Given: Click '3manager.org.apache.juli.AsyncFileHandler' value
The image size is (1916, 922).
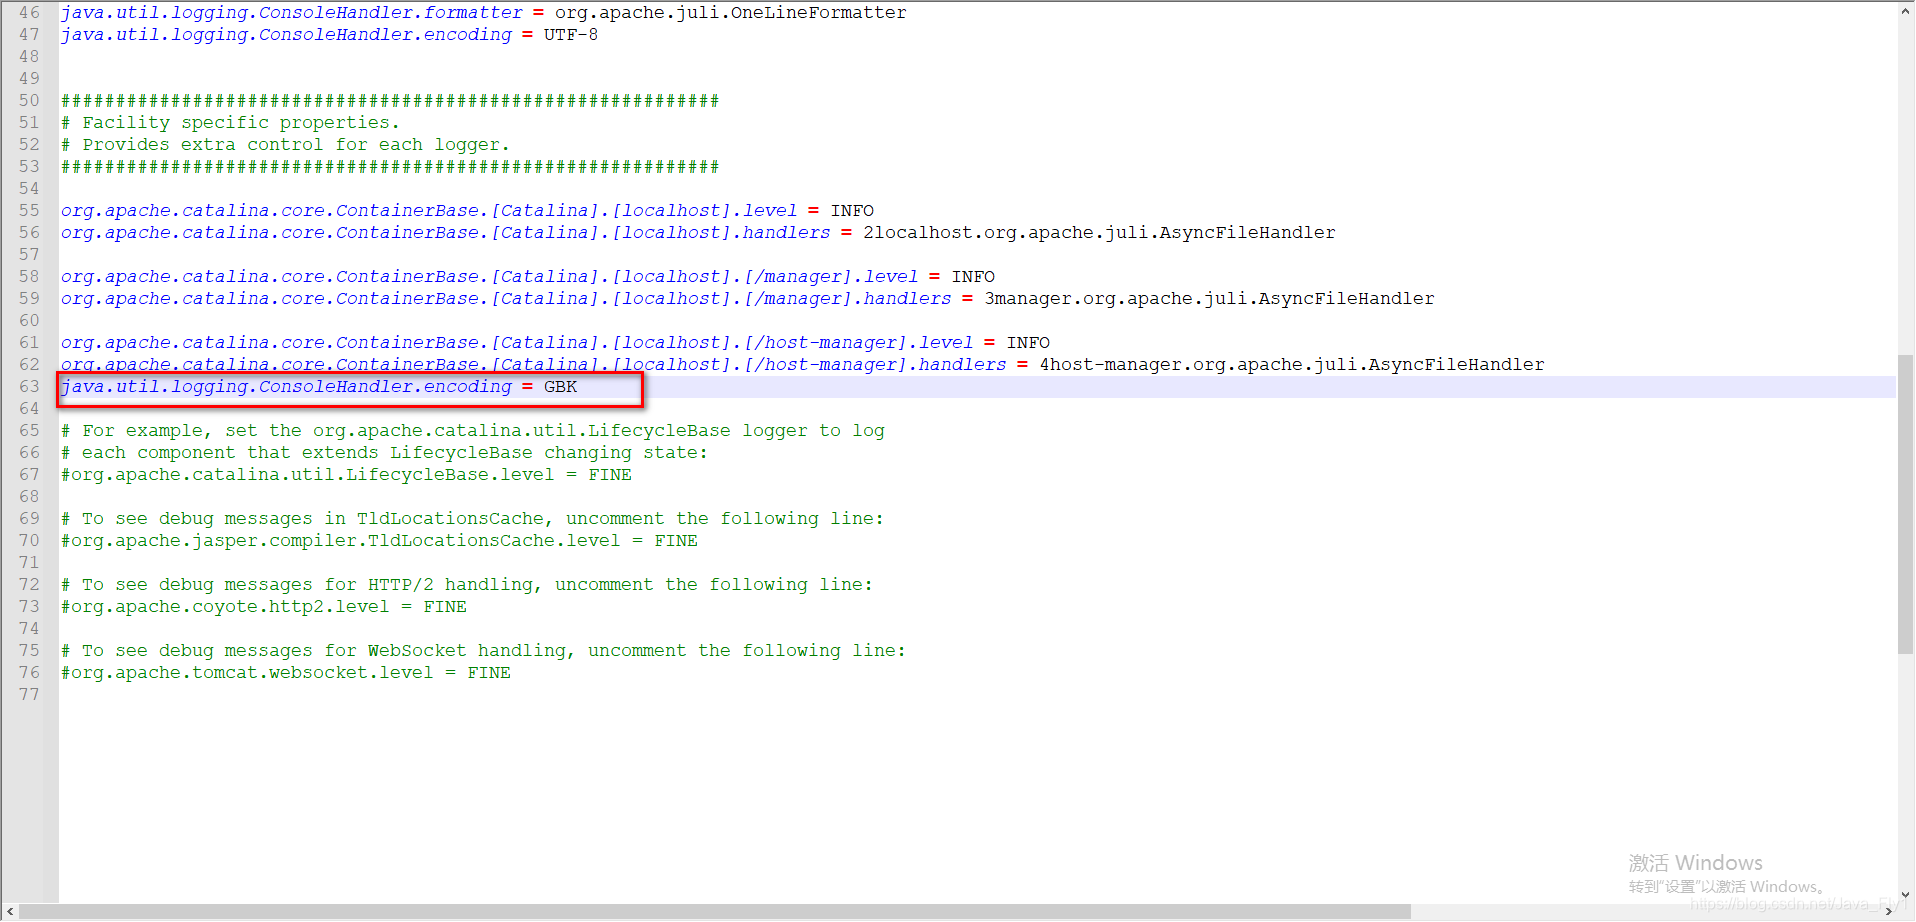Looking at the screenshot, I should tap(1209, 299).
